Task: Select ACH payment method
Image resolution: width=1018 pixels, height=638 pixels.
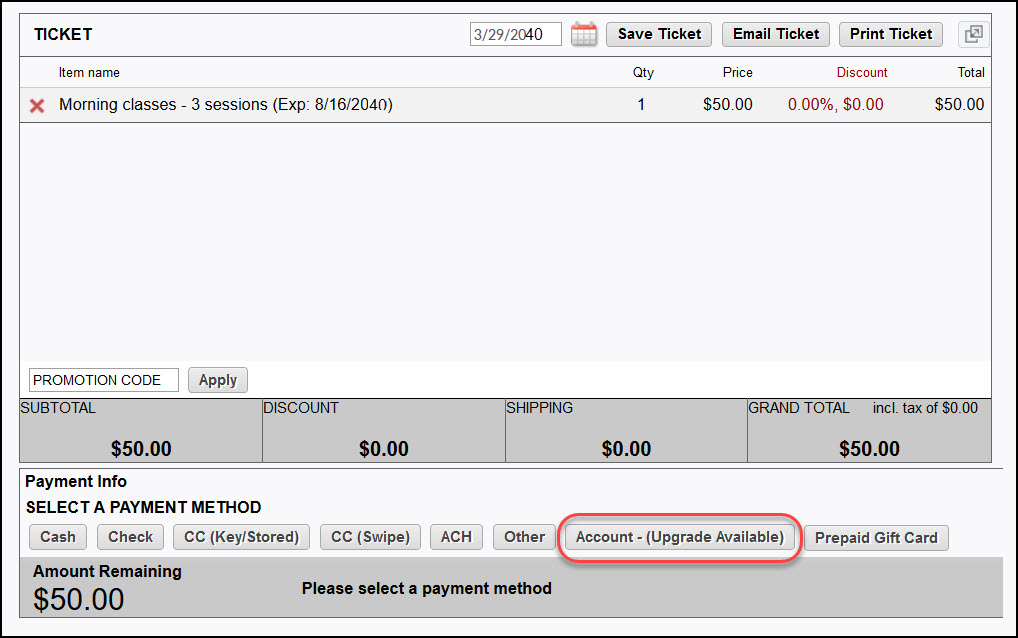Action: [456, 537]
